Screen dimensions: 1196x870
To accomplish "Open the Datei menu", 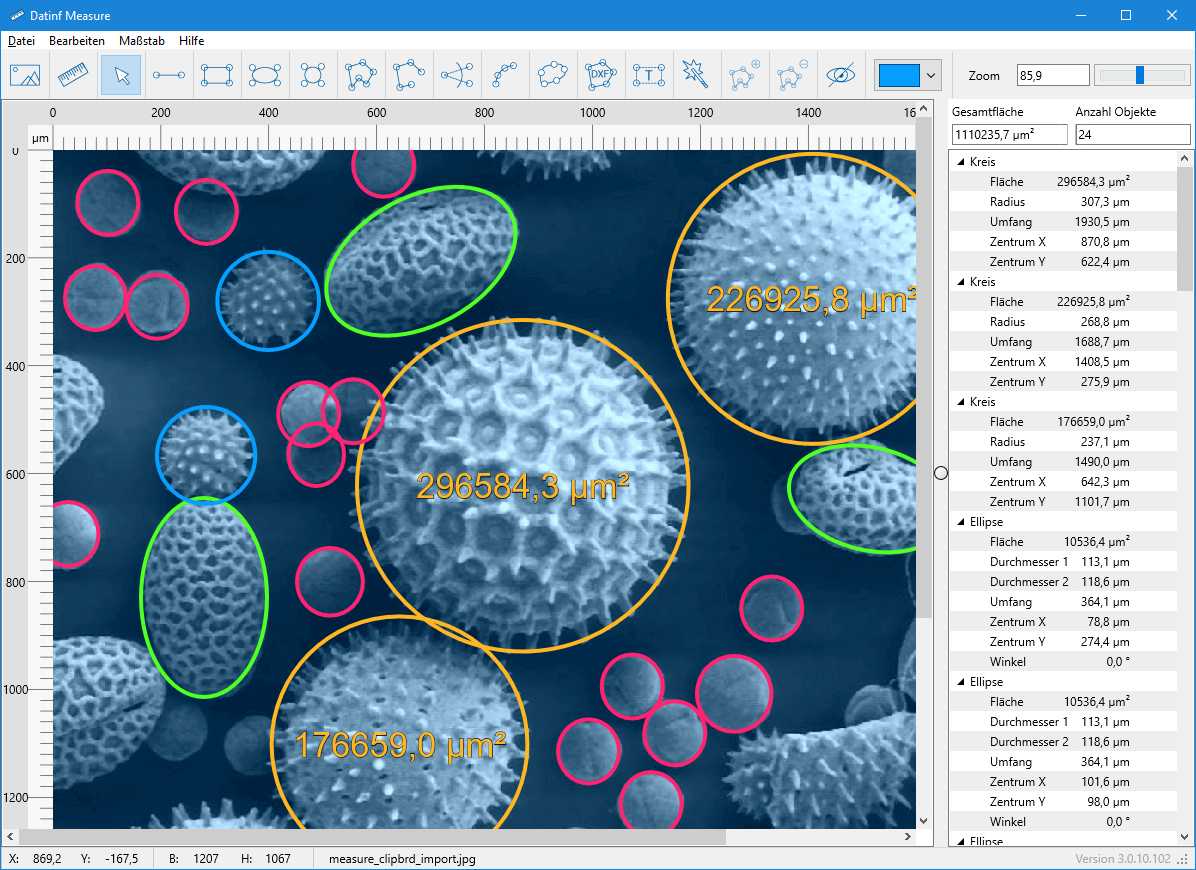I will [x=21, y=41].
